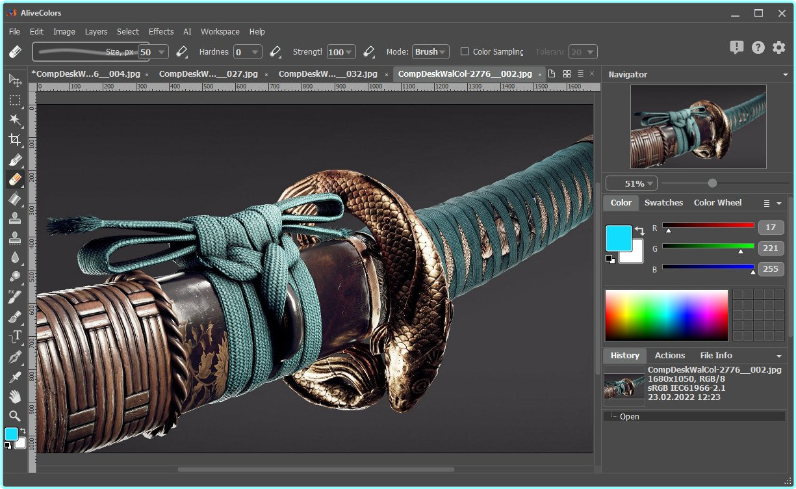Image resolution: width=796 pixels, height=489 pixels.
Task: Expand the 51% zoom level dropdown
Action: coord(634,183)
